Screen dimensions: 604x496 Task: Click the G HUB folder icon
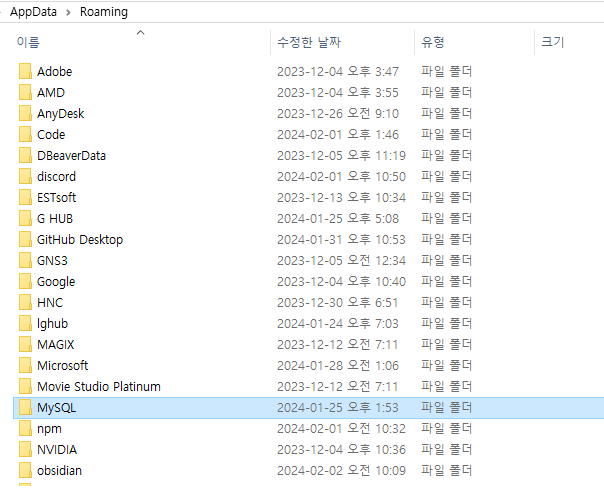coord(25,218)
